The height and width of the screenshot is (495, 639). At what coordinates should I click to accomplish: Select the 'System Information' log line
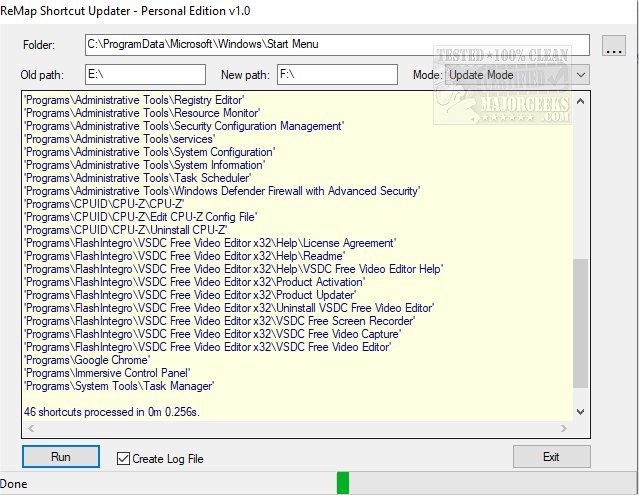pyautogui.click(x=145, y=165)
